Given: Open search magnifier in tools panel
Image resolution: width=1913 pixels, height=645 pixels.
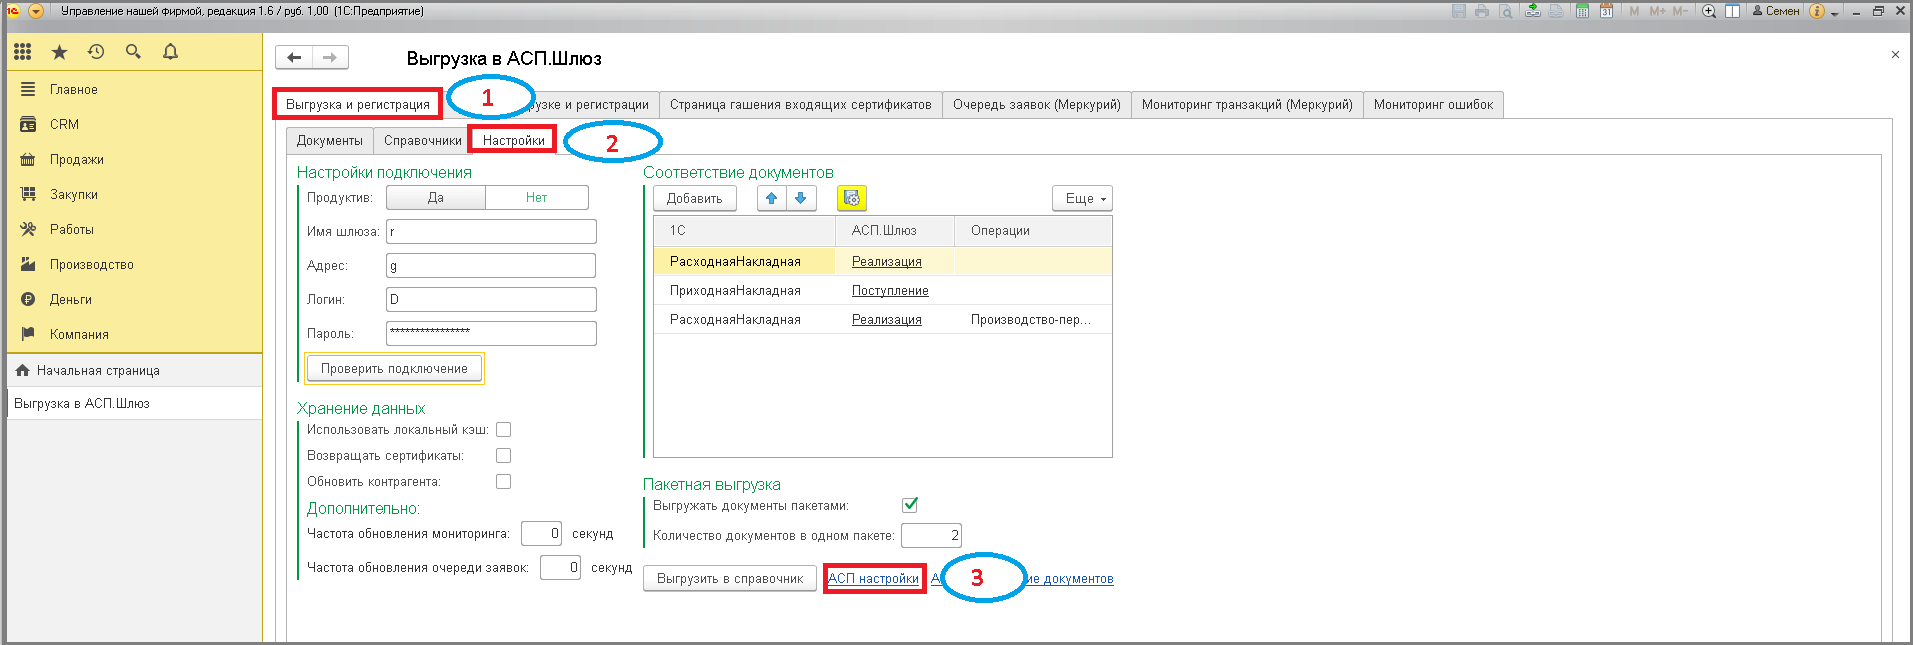Looking at the screenshot, I should pos(133,51).
